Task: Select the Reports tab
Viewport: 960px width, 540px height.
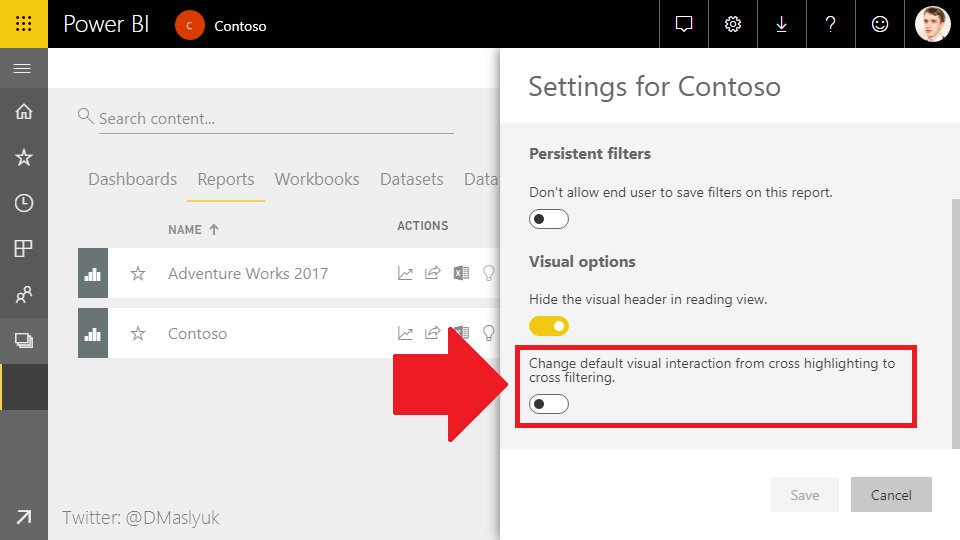Action: (x=225, y=179)
